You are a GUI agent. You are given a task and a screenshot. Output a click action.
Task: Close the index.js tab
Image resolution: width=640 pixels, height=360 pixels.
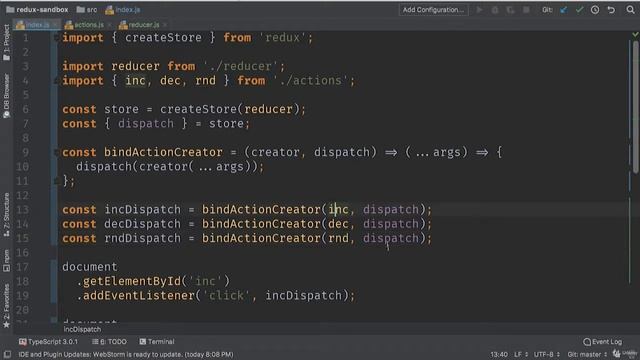click(x=55, y=25)
